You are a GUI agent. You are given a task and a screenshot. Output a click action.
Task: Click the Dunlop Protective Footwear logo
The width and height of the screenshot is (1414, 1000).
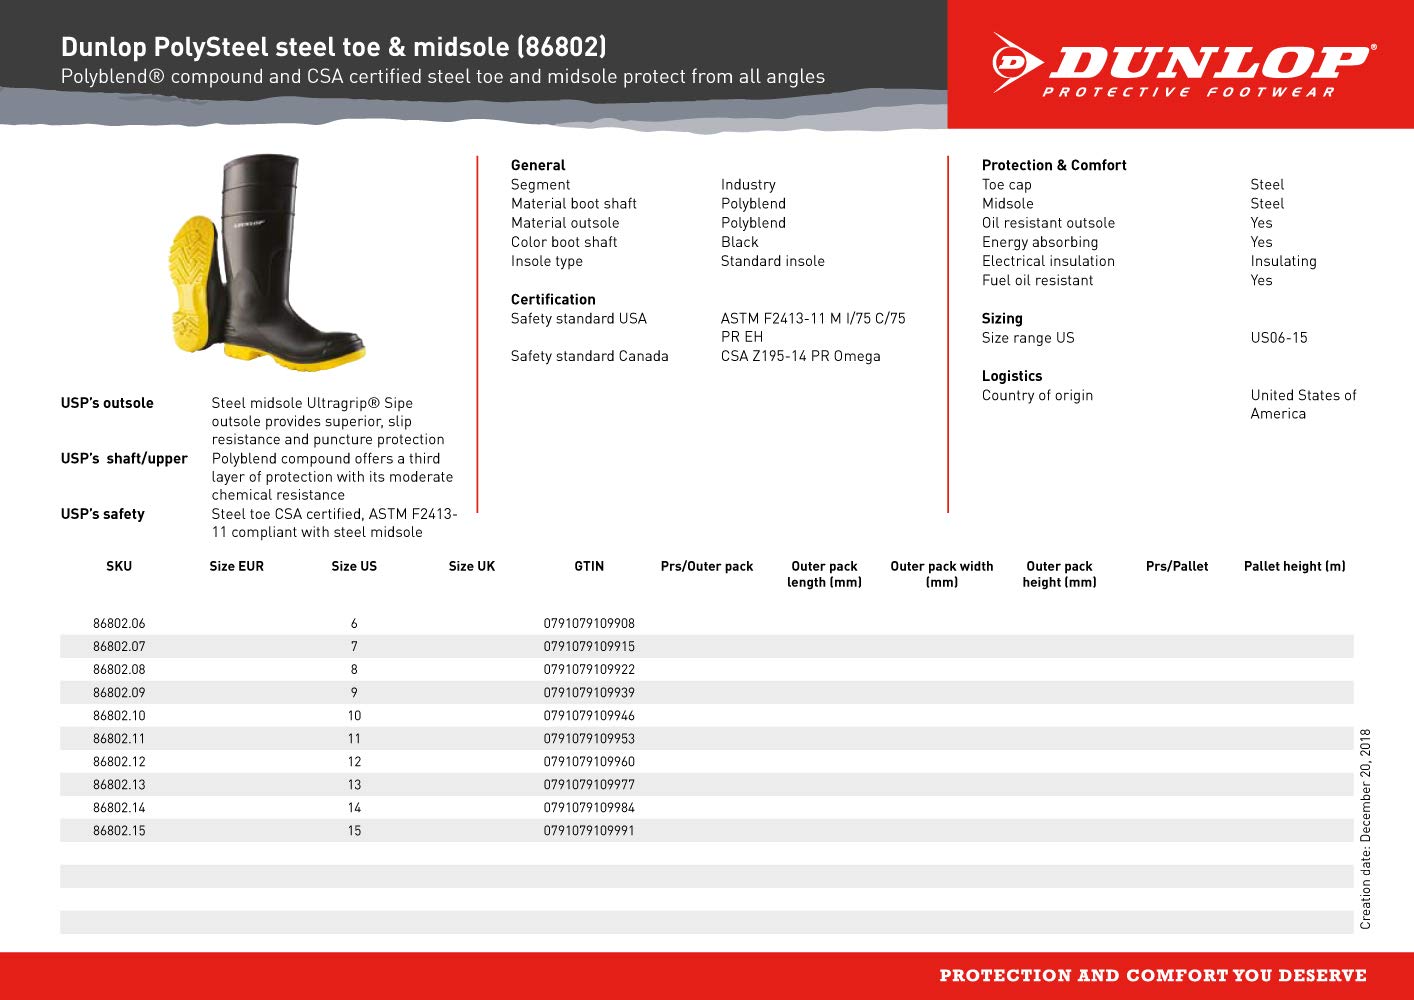pos(1180,65)
